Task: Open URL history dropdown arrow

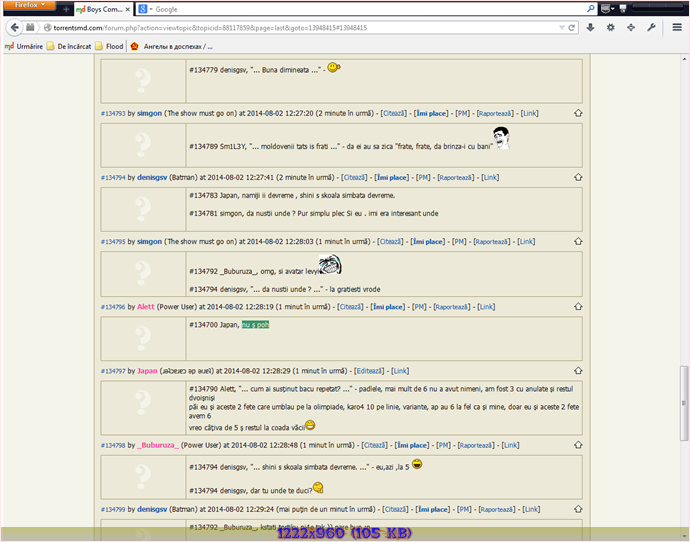Action: 562,28
